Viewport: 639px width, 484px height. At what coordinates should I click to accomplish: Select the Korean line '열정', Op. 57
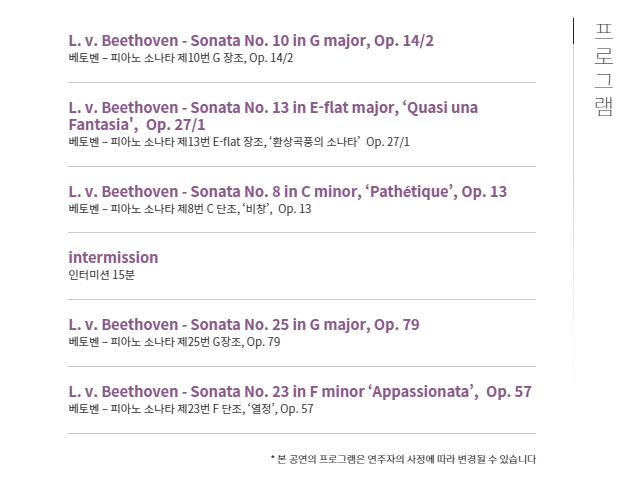click(x=191, y=409)
